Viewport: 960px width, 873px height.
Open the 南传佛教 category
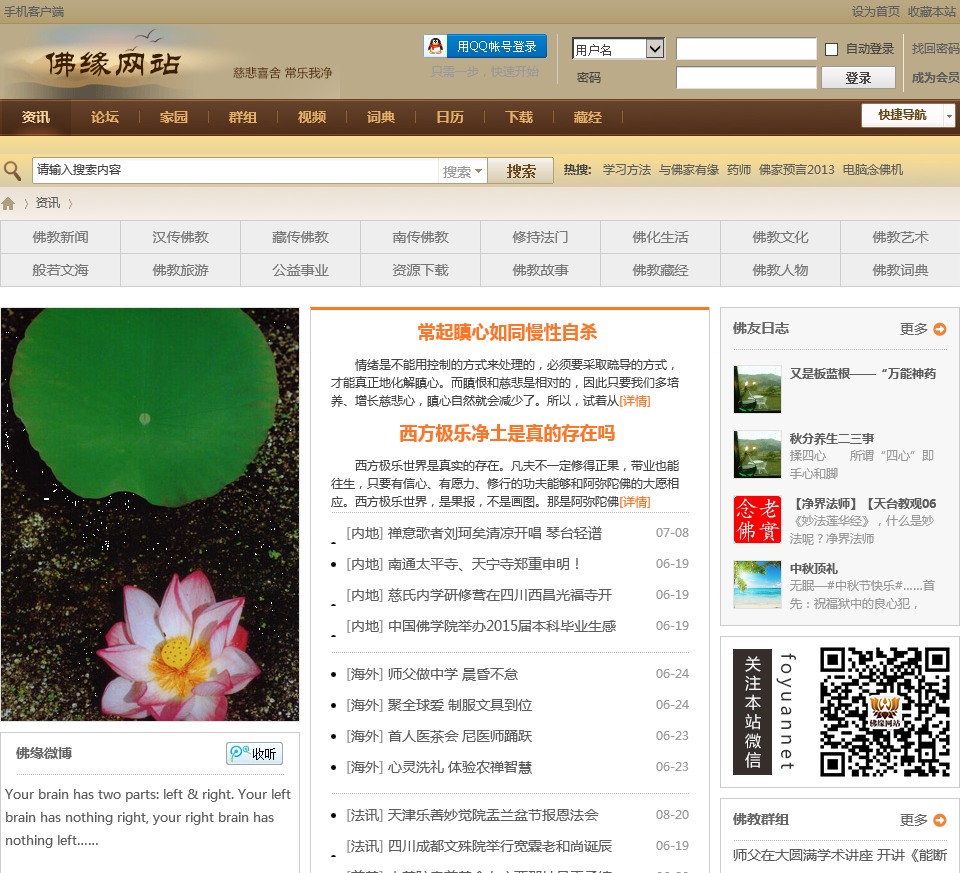[x=421, y=237]
